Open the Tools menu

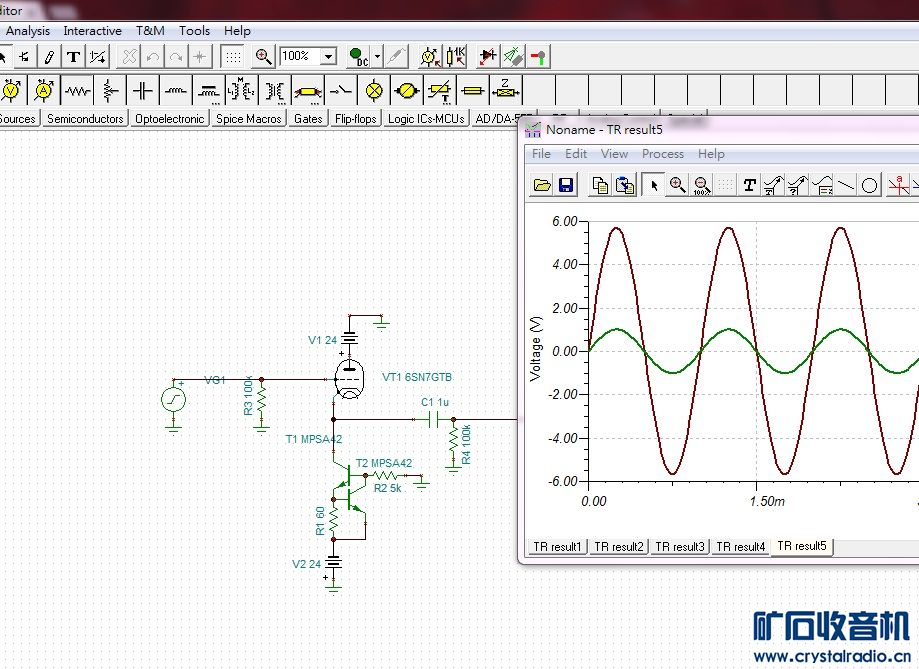[194, 30]
